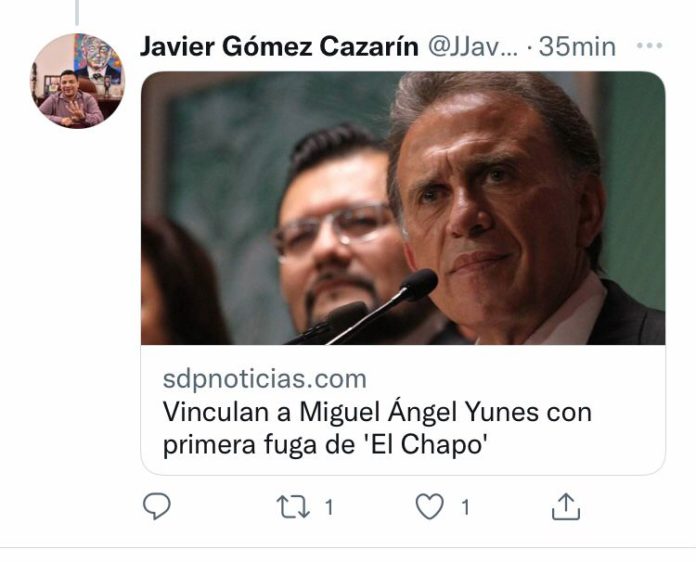This screenshot has height=562, width=696.
Task: Click the name Javier Gómez Cazarín
Action: pyautogui.click(x=279, y=46)
